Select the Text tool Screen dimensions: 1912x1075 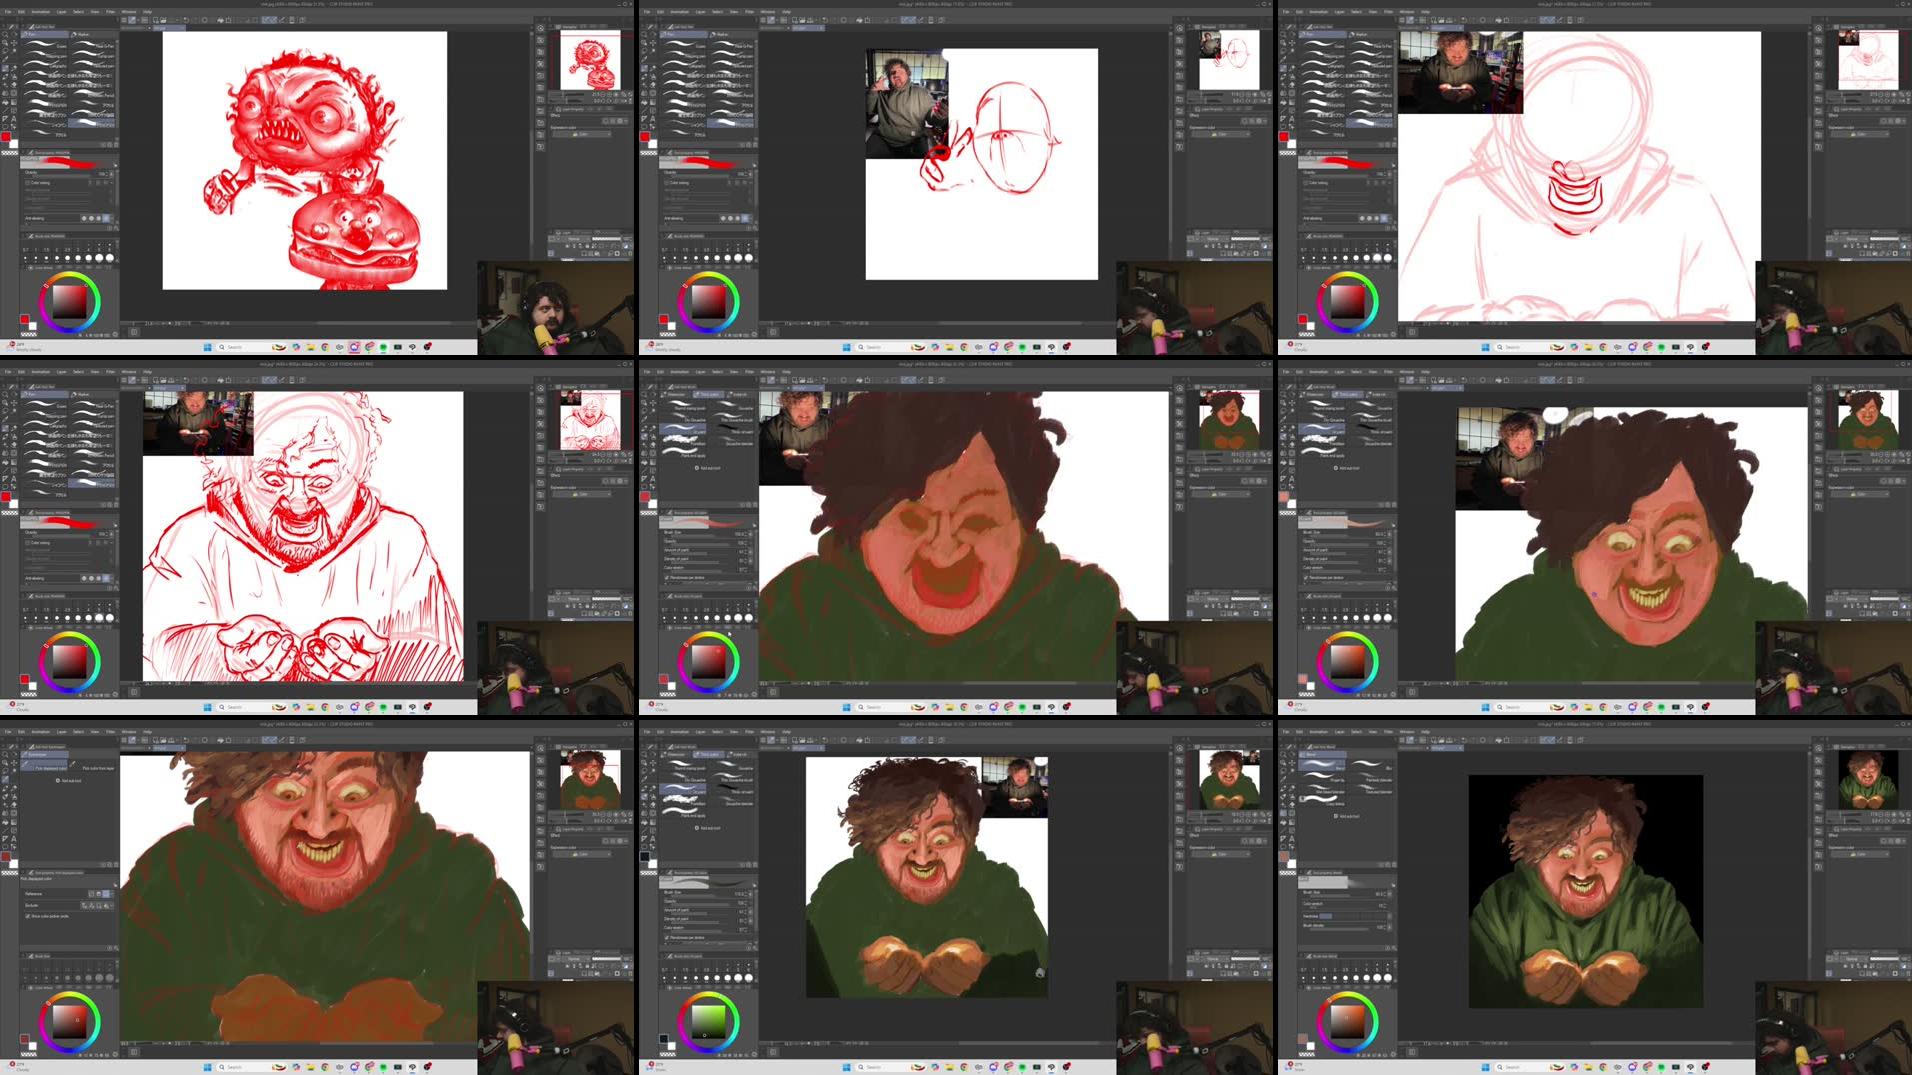point(13,117)
